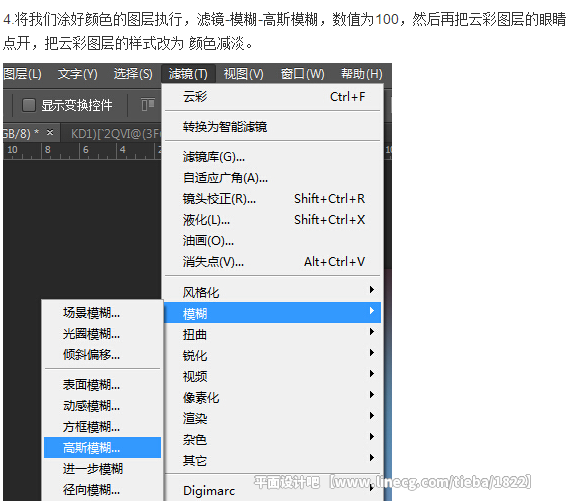
Task: Open 油画(O)...
Action: coord(273,240)
